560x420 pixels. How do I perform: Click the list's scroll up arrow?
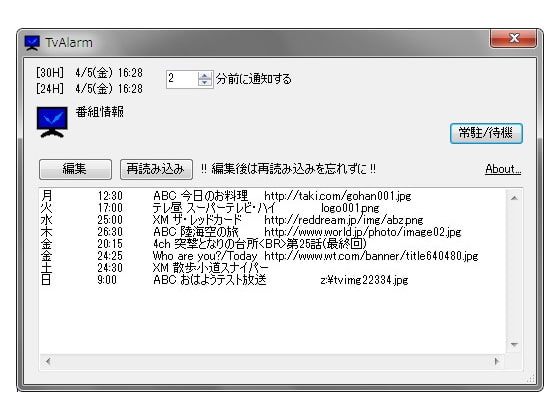pyautogui.click(x=514, y=198)
